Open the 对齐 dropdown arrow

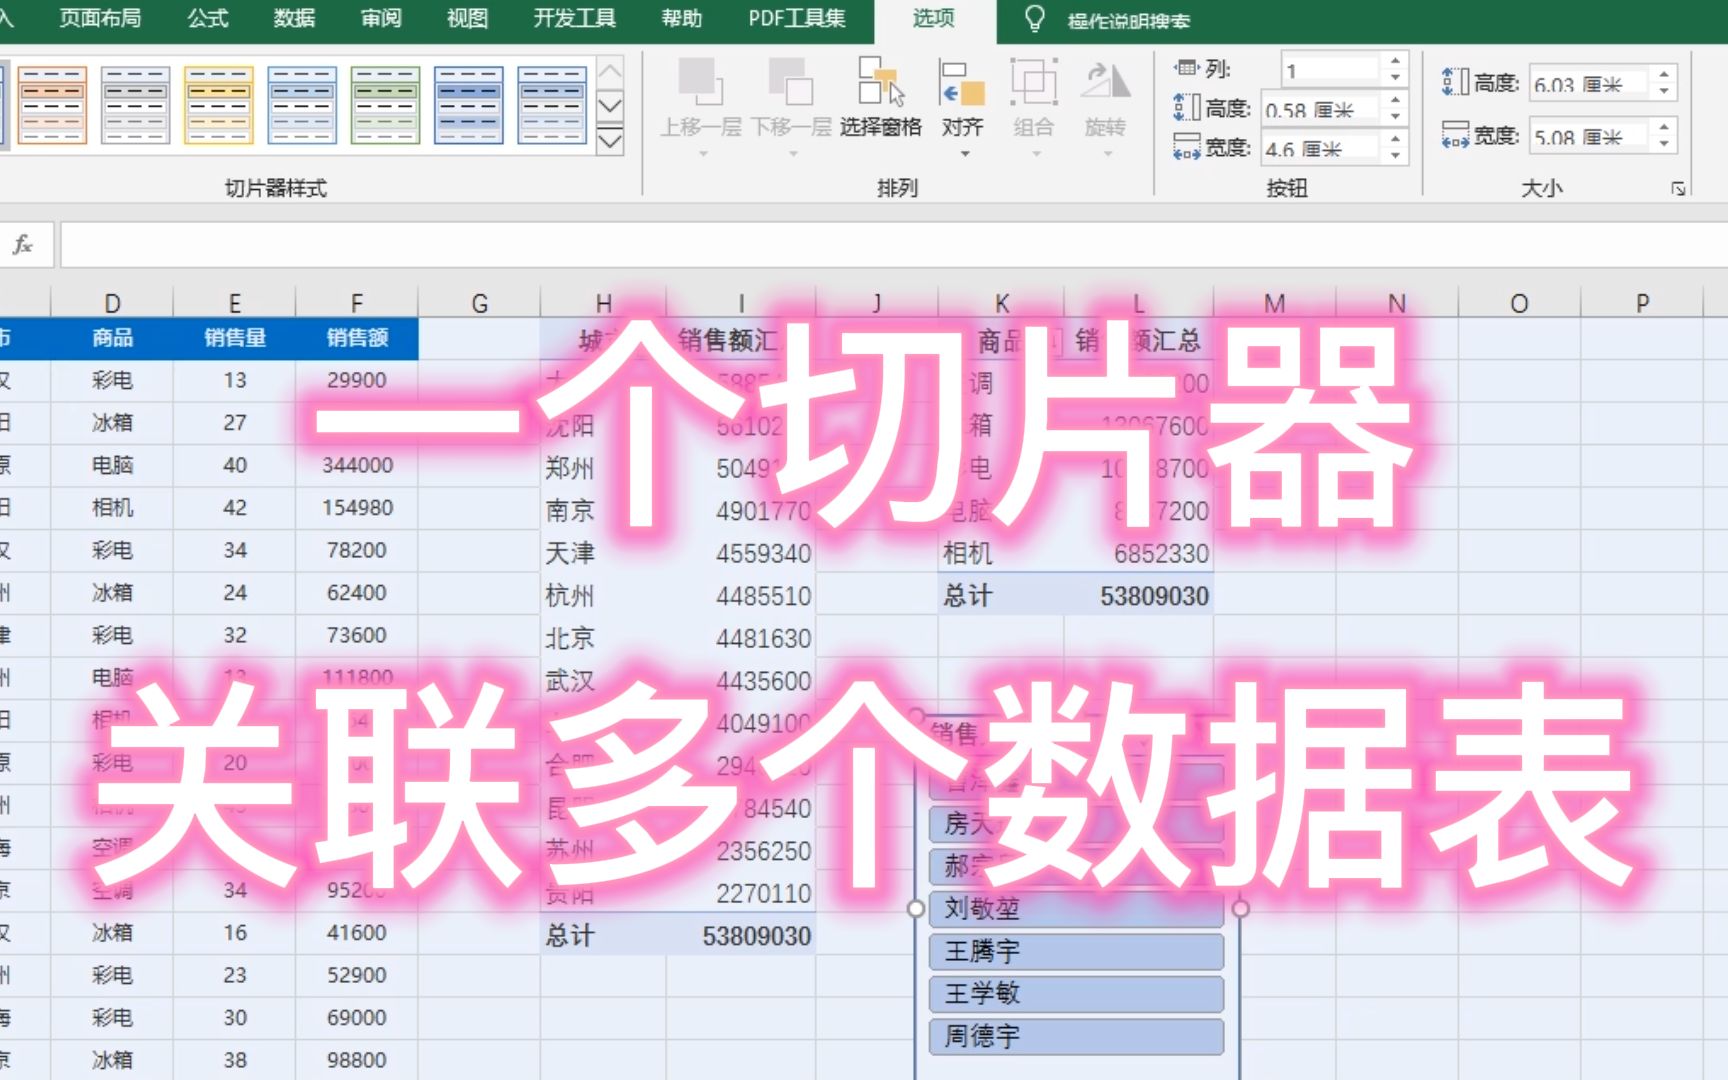coord(963,152)
